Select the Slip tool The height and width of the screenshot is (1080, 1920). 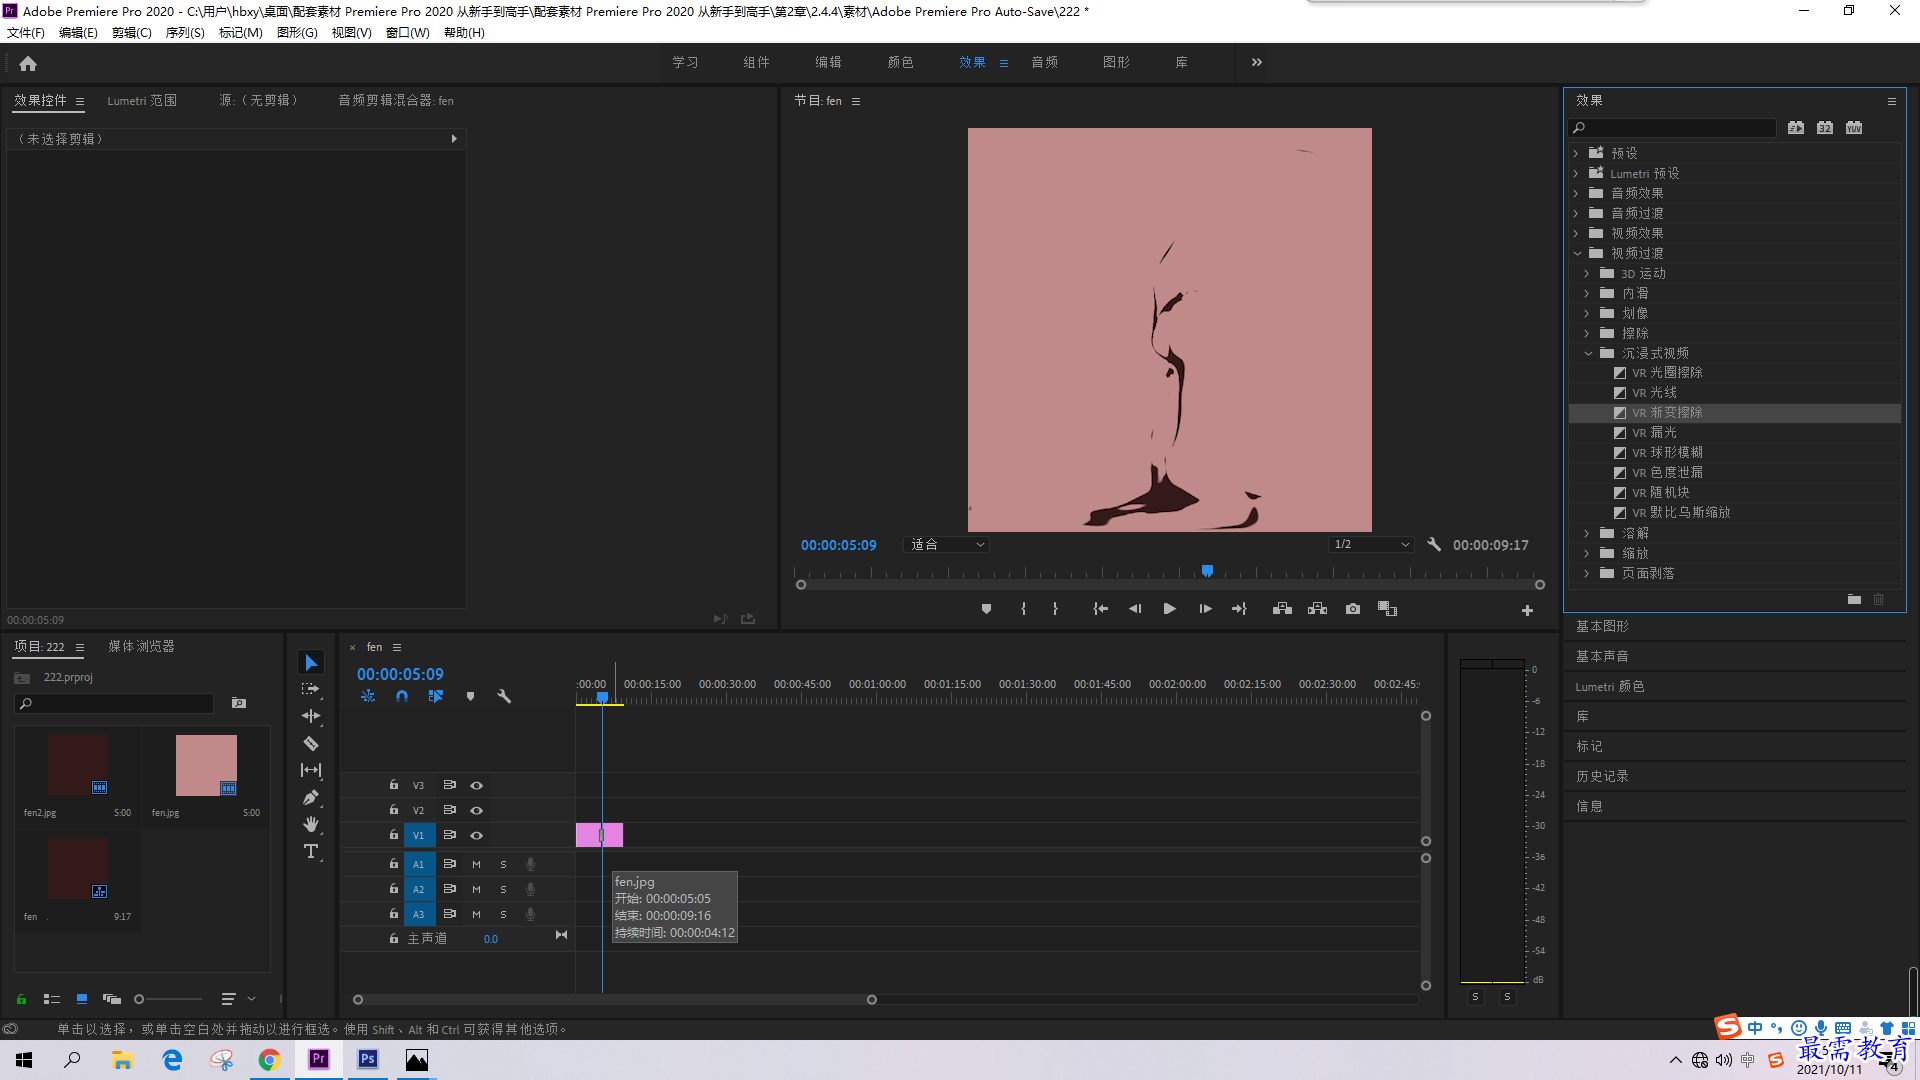pyautogui.click(x=311, y=770)
